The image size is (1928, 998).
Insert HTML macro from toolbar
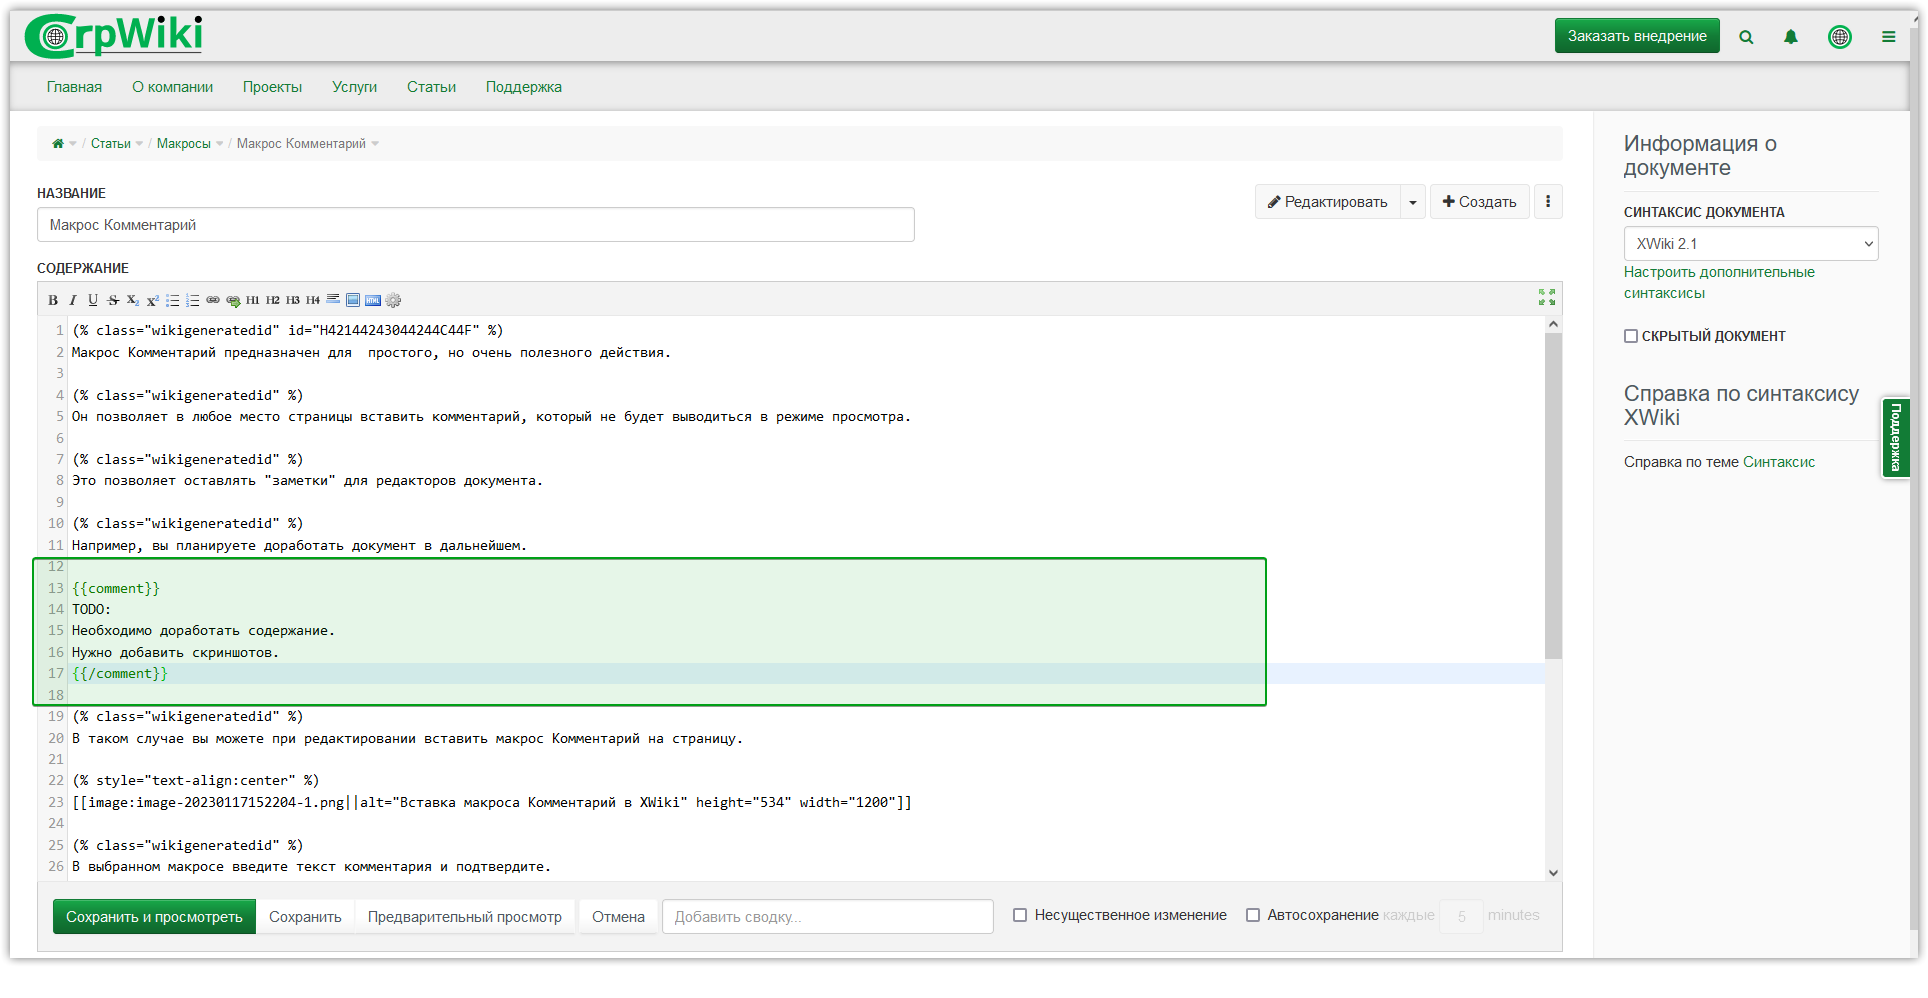tap(373, 300)
